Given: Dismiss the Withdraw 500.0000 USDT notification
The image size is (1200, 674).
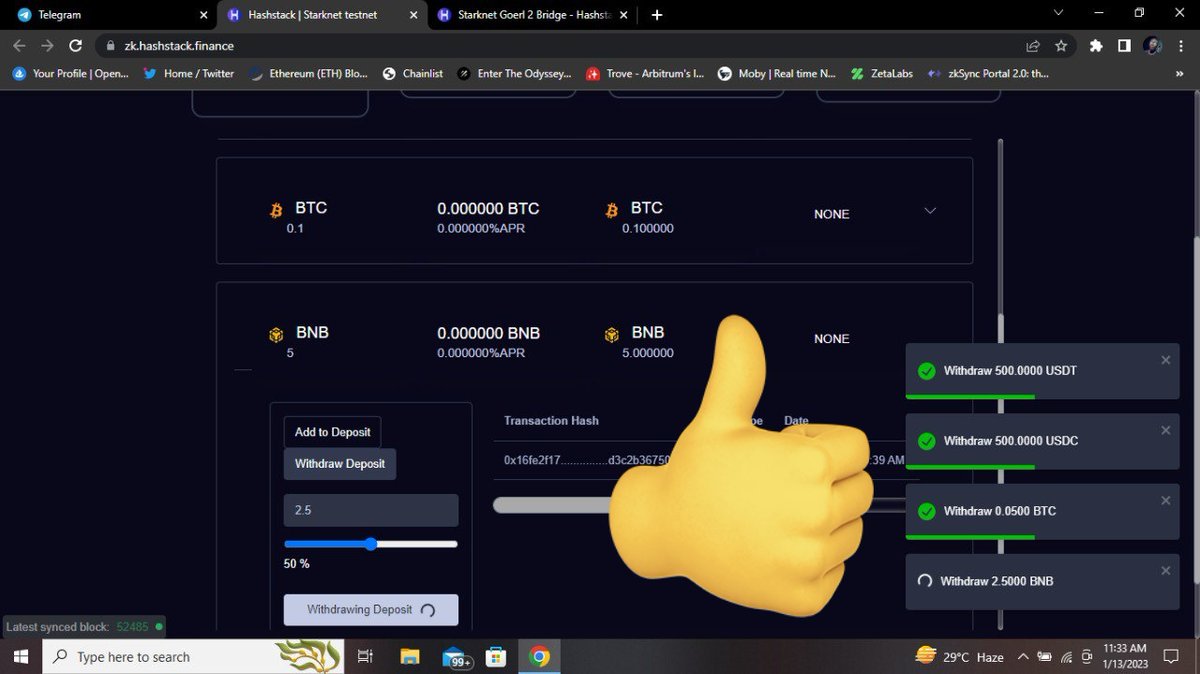Looking at the screenshot, I should (1165, 360).
